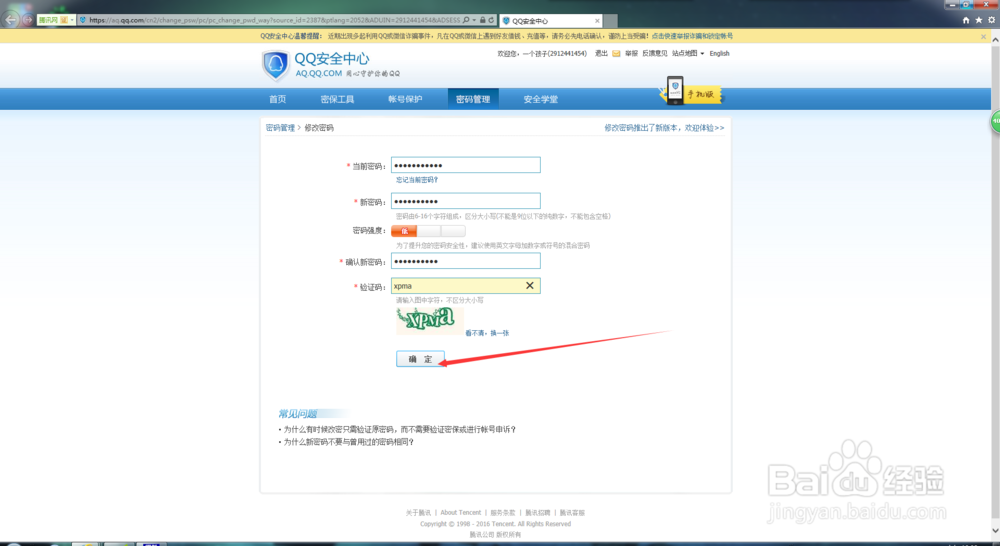Click 关于腾讯 footer link
Viewport: 1000px width, 546px height.
pyautogui.click(x=418, y=513)
